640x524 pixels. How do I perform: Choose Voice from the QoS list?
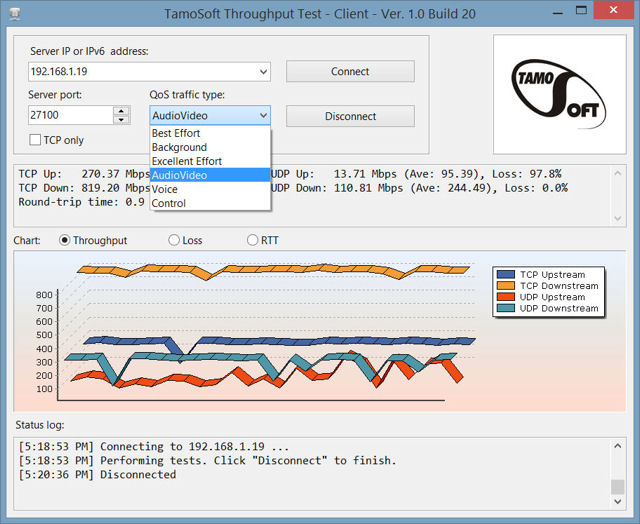click(210, 189)
